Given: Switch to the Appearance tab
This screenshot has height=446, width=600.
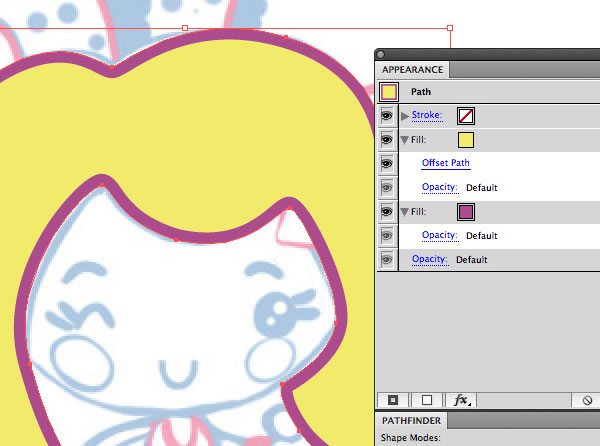Looking at the screenshot, I should pos(412,70).
